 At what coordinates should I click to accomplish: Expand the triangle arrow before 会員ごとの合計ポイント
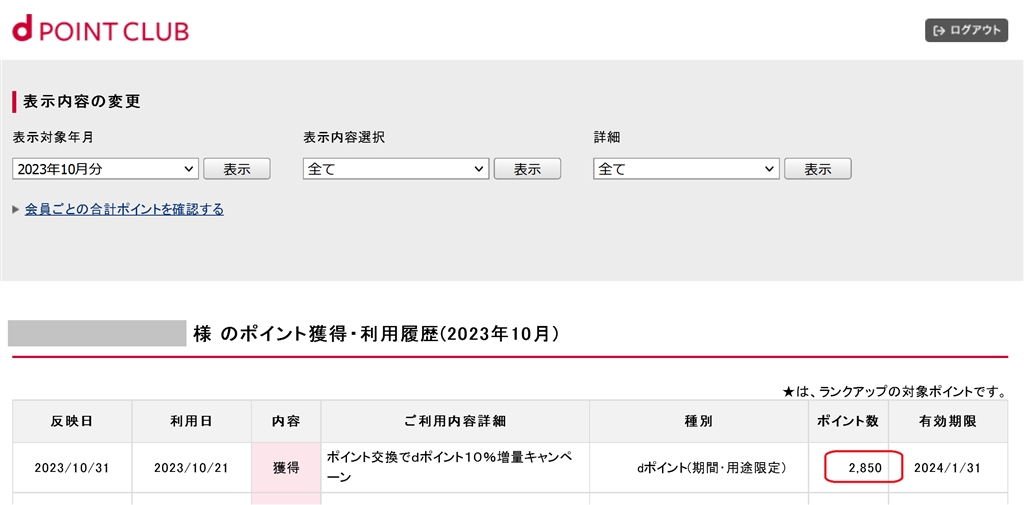pyautogui.click(x=16, y=209)
